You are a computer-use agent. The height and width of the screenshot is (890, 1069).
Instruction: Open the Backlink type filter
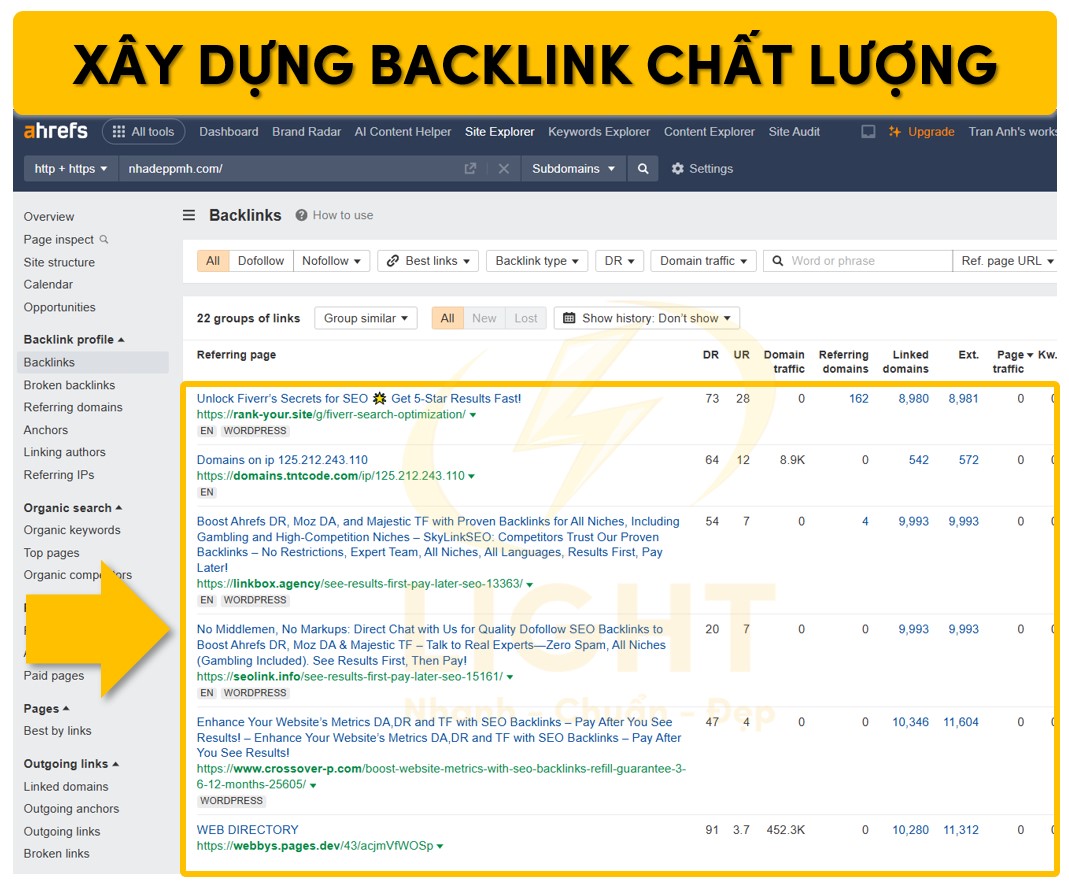[x=537, y=261]
